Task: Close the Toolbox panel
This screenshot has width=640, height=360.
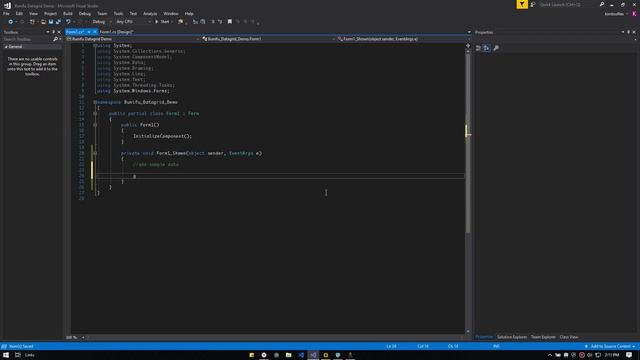Action: pyautogui.click(x=59, y=32)
